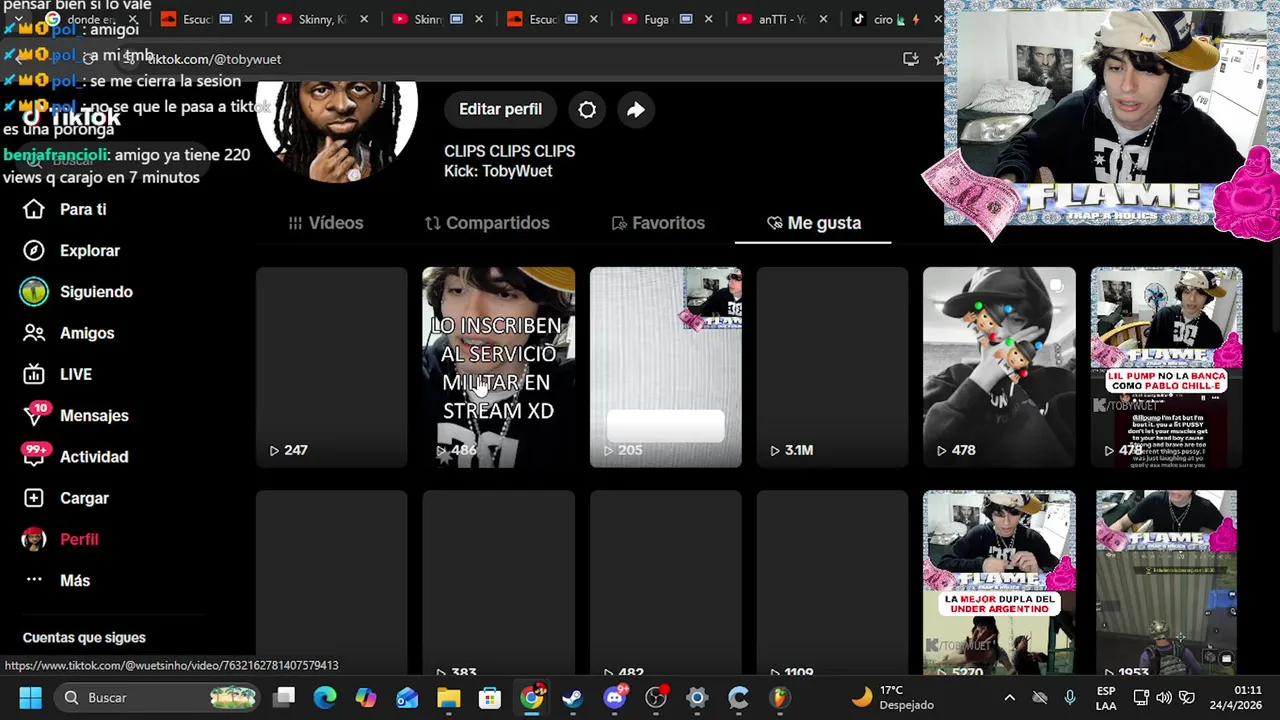This screenshot has width=1280, height=720.
Task: Open the video with 205 views
Action: [665, 367]
